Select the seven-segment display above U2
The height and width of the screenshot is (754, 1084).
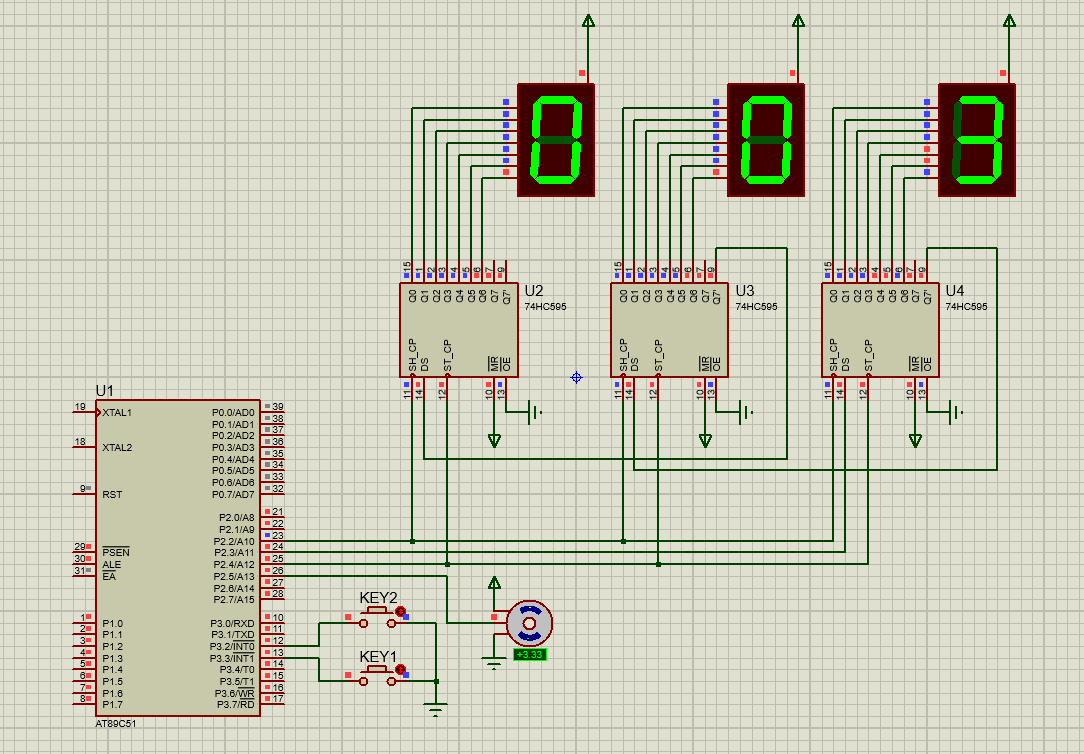[x=556, y=140]
